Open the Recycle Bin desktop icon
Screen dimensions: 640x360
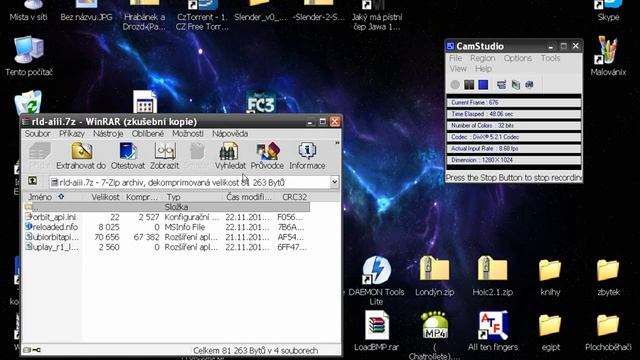pyautogui.click(x=28, y=102)
